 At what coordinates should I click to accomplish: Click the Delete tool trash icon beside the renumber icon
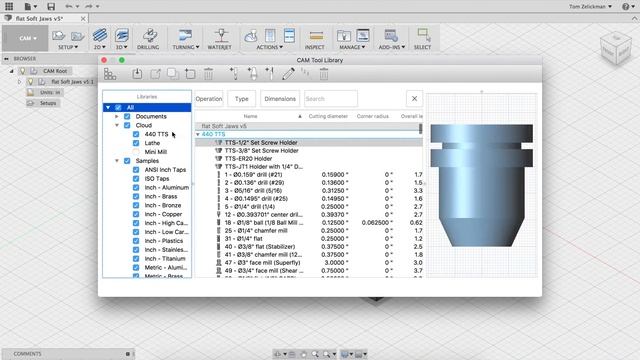click(x=324, y=74)
